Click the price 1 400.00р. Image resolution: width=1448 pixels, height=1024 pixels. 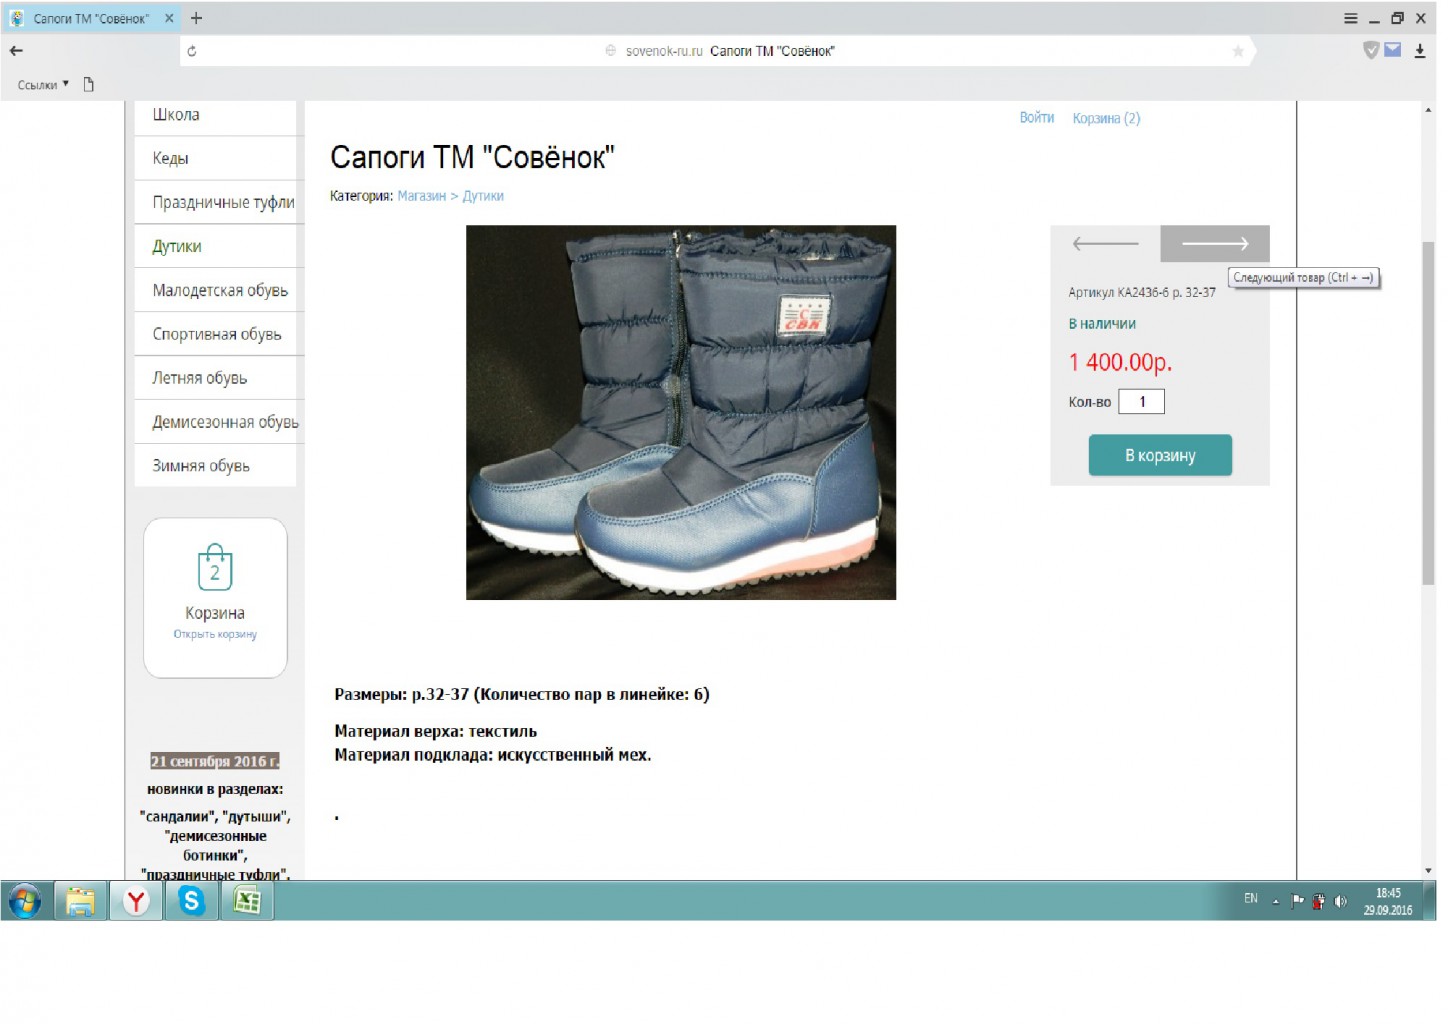click(x=1120, y=362)
